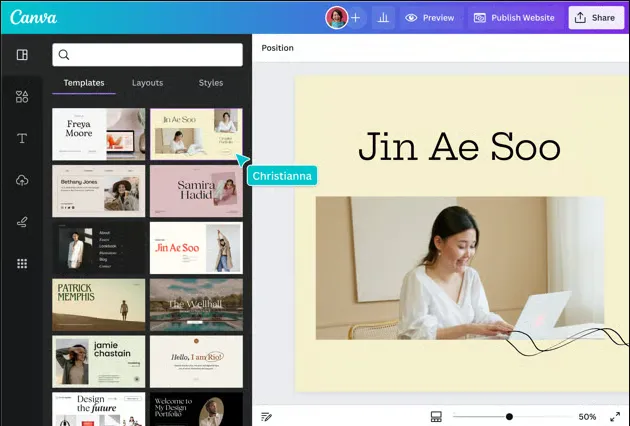Open the Design templates panel icon

coord(22,55)
